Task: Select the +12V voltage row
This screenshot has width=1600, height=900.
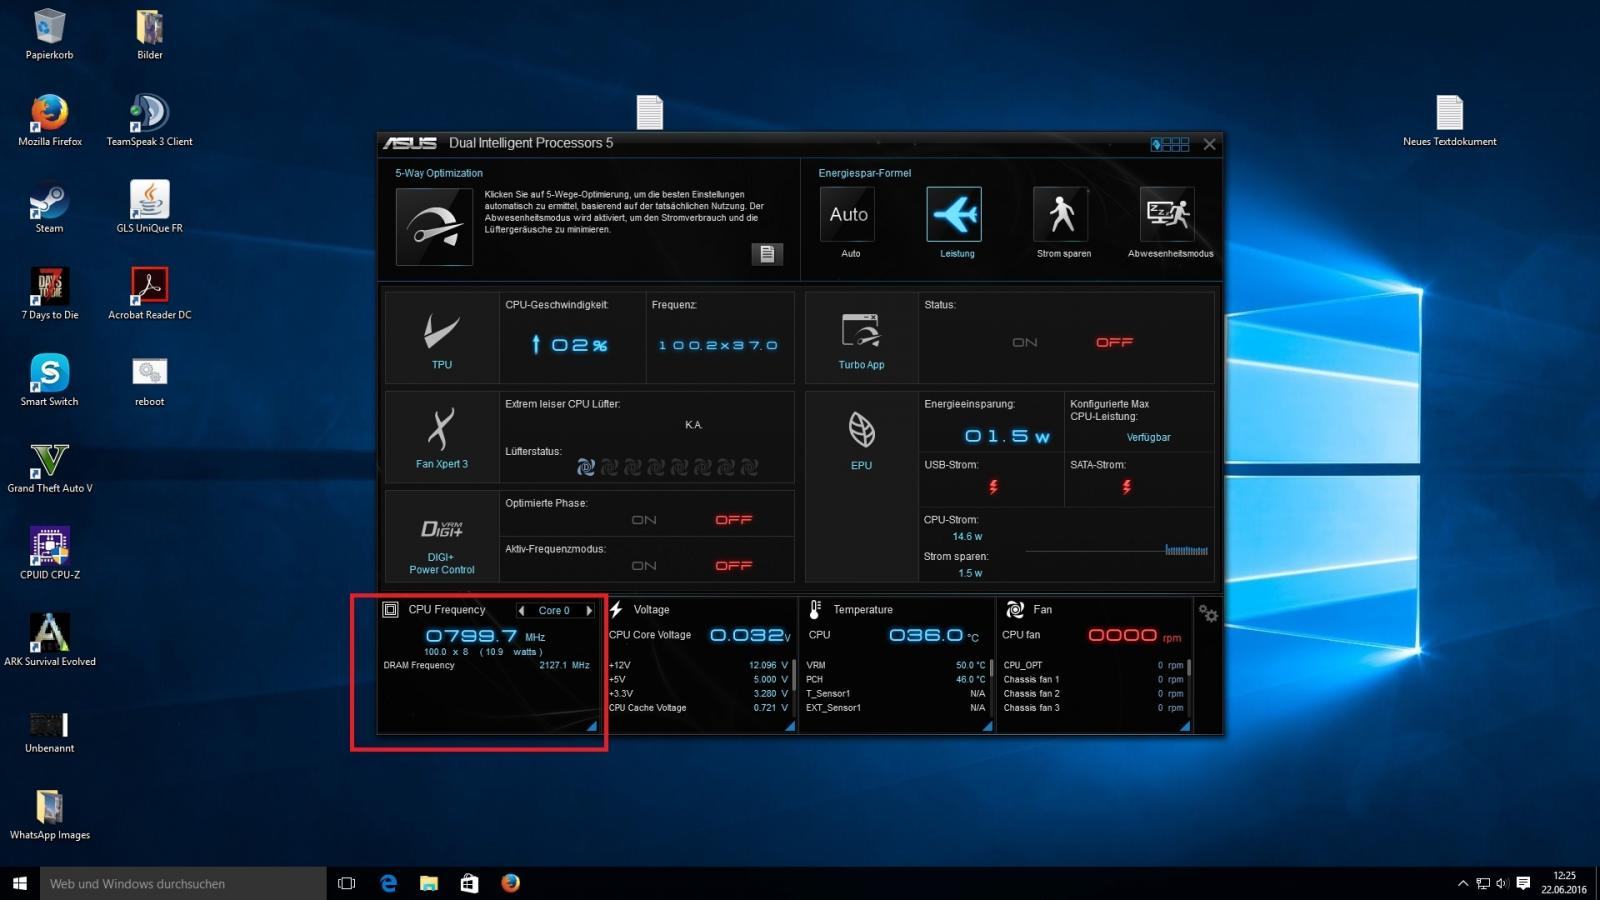Action: pyautogui.click(x=698, y=665)
